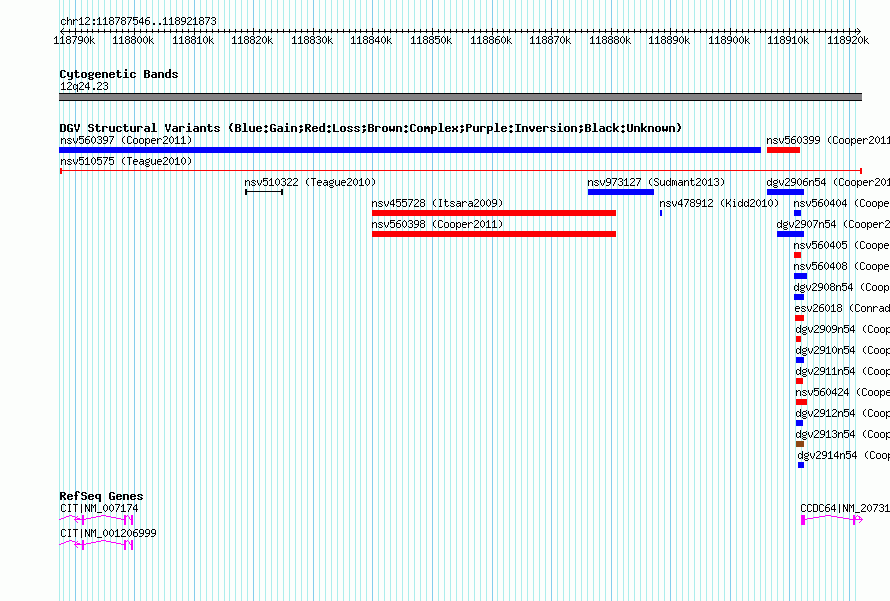Screen dimensions: 890x601
Task: Click the CIT|NM_007174 gene label
Action: (99, 508)
